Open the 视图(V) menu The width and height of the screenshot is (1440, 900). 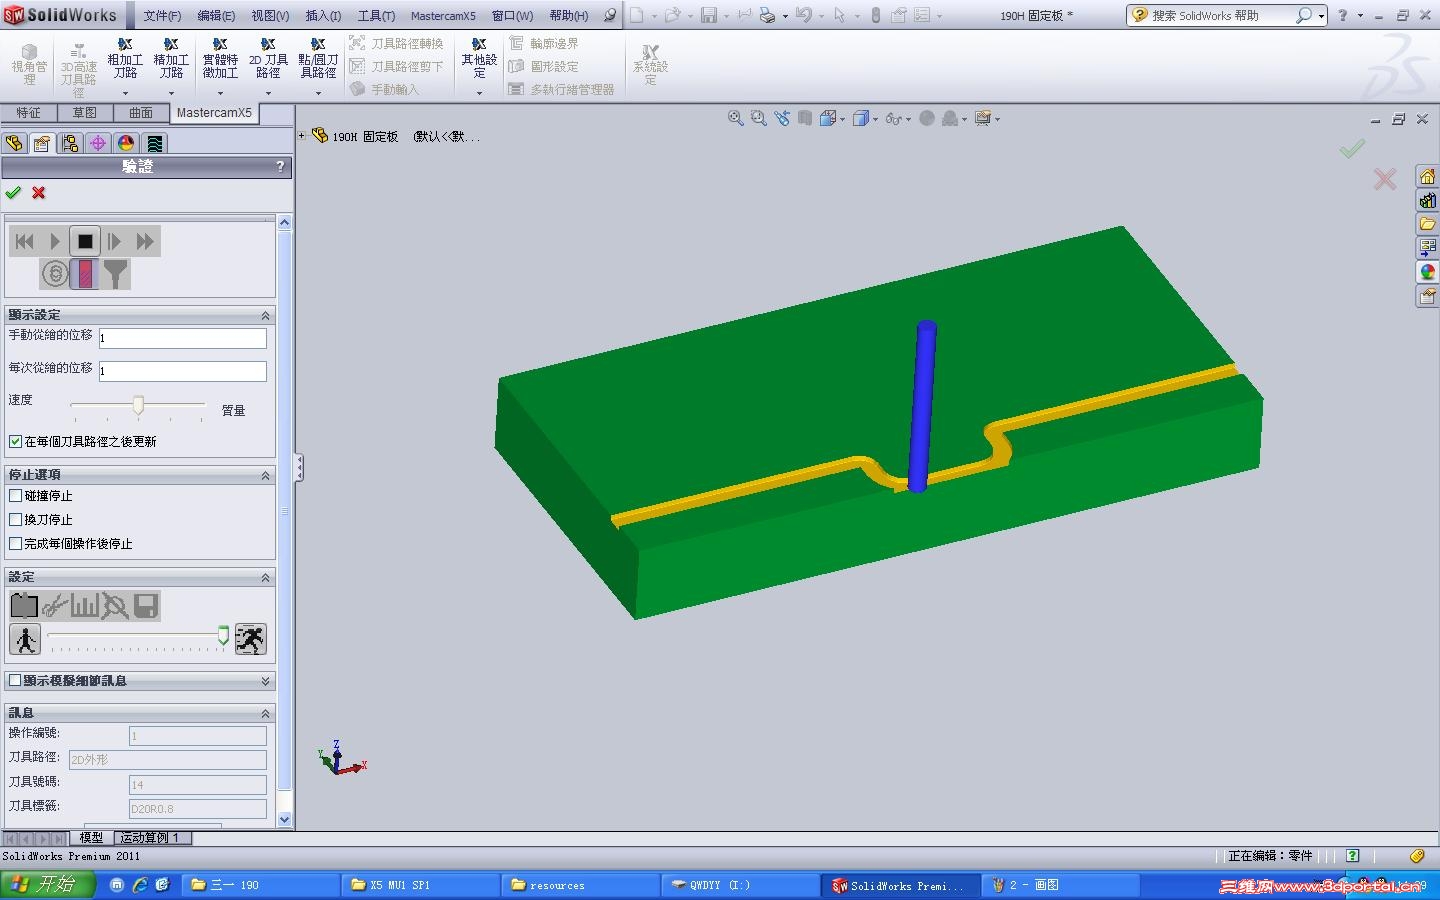pyautogui.click(x=270, y=16)
